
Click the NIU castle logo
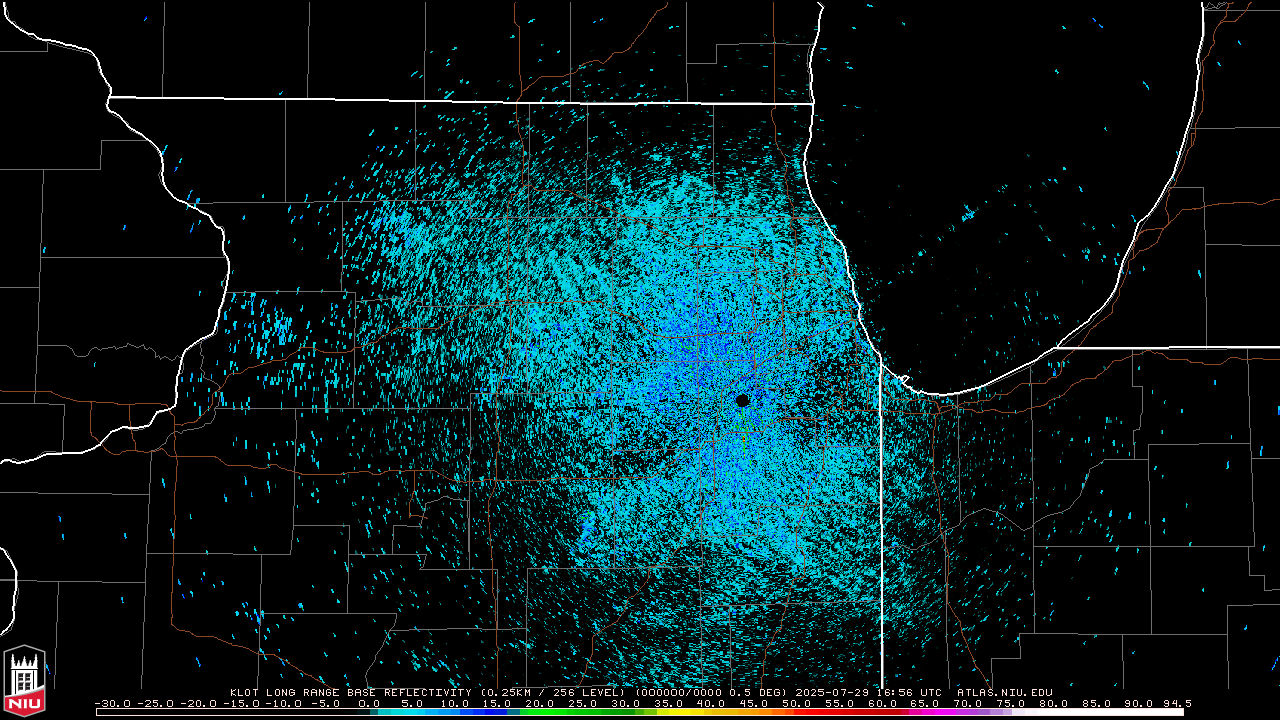coord(24,680)
